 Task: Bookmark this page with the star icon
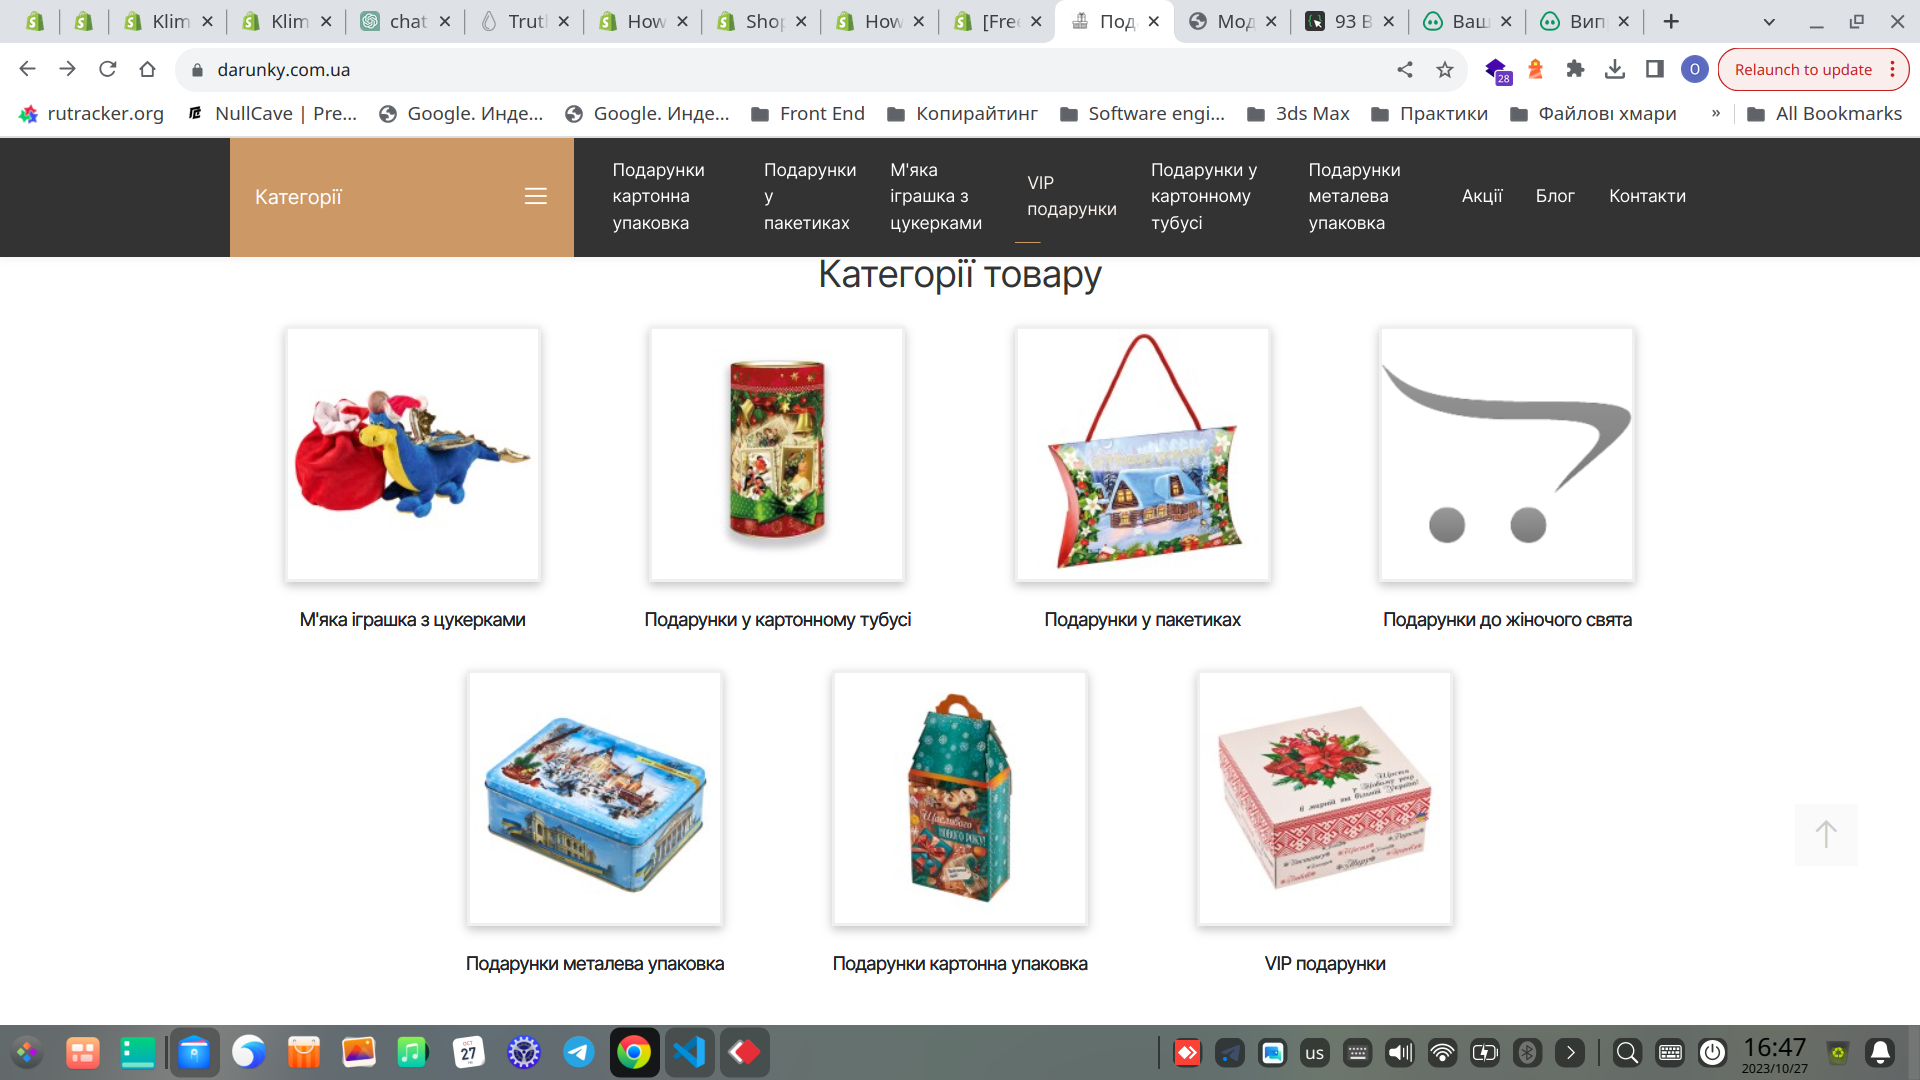(1444, 69)
